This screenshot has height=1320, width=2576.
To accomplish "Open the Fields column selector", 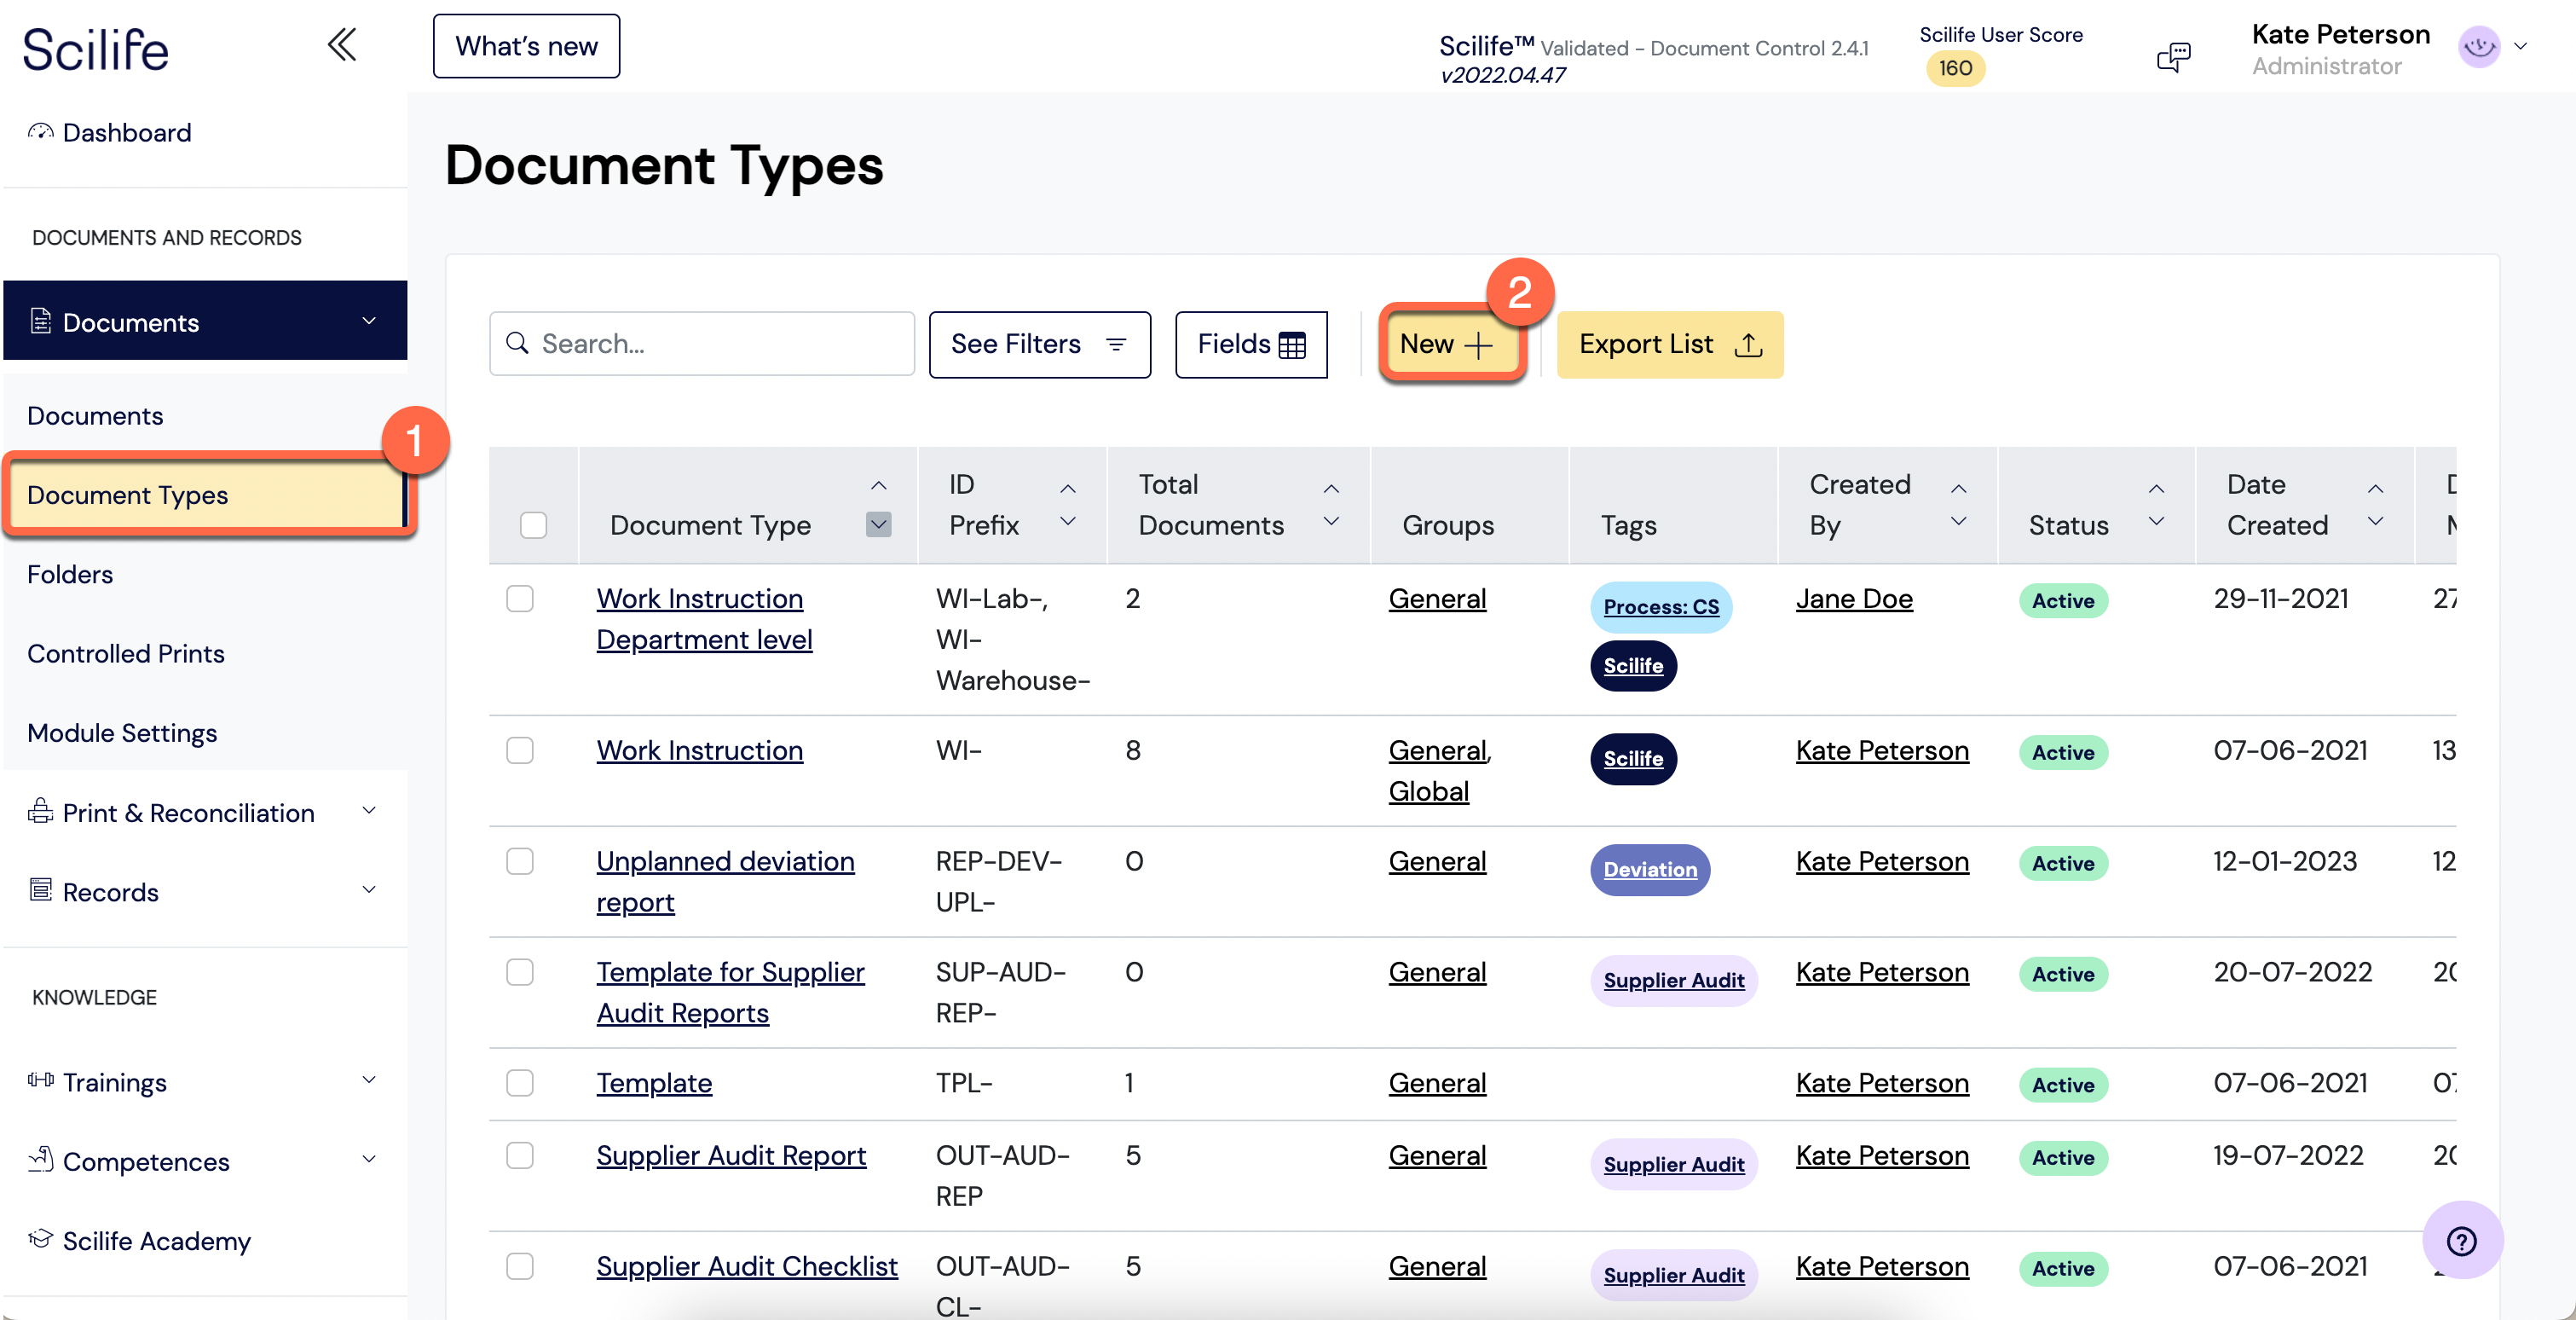I will [x=1251, y=344].
